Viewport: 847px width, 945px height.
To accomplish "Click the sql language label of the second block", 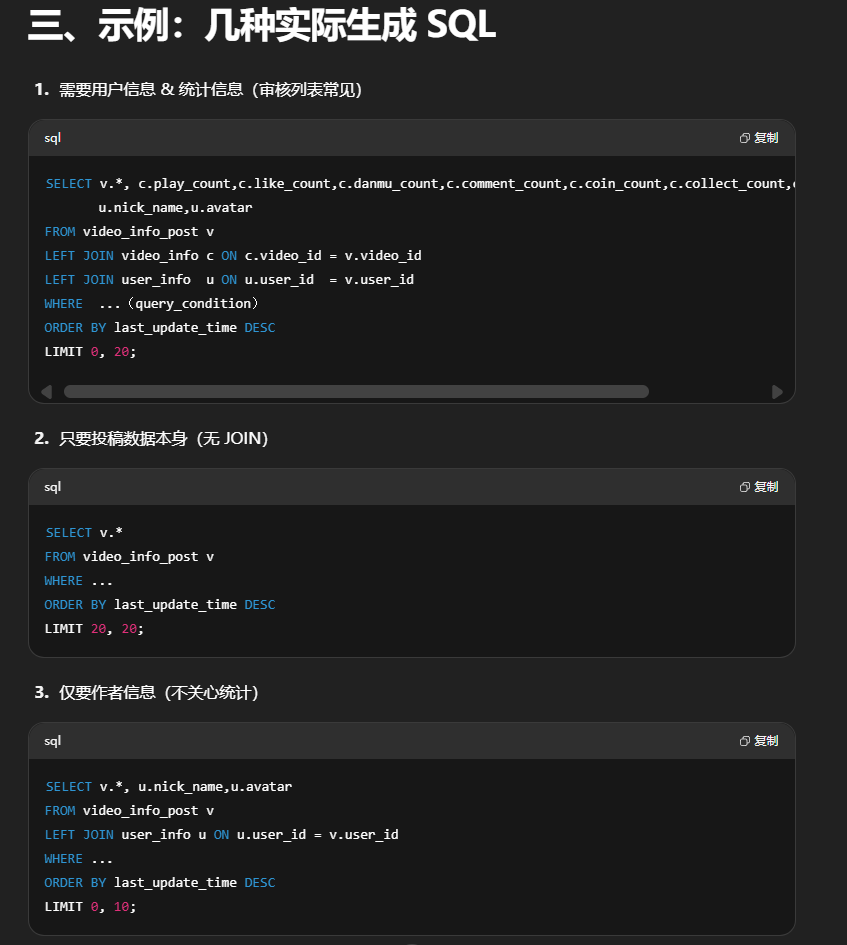I will [53, 487].
